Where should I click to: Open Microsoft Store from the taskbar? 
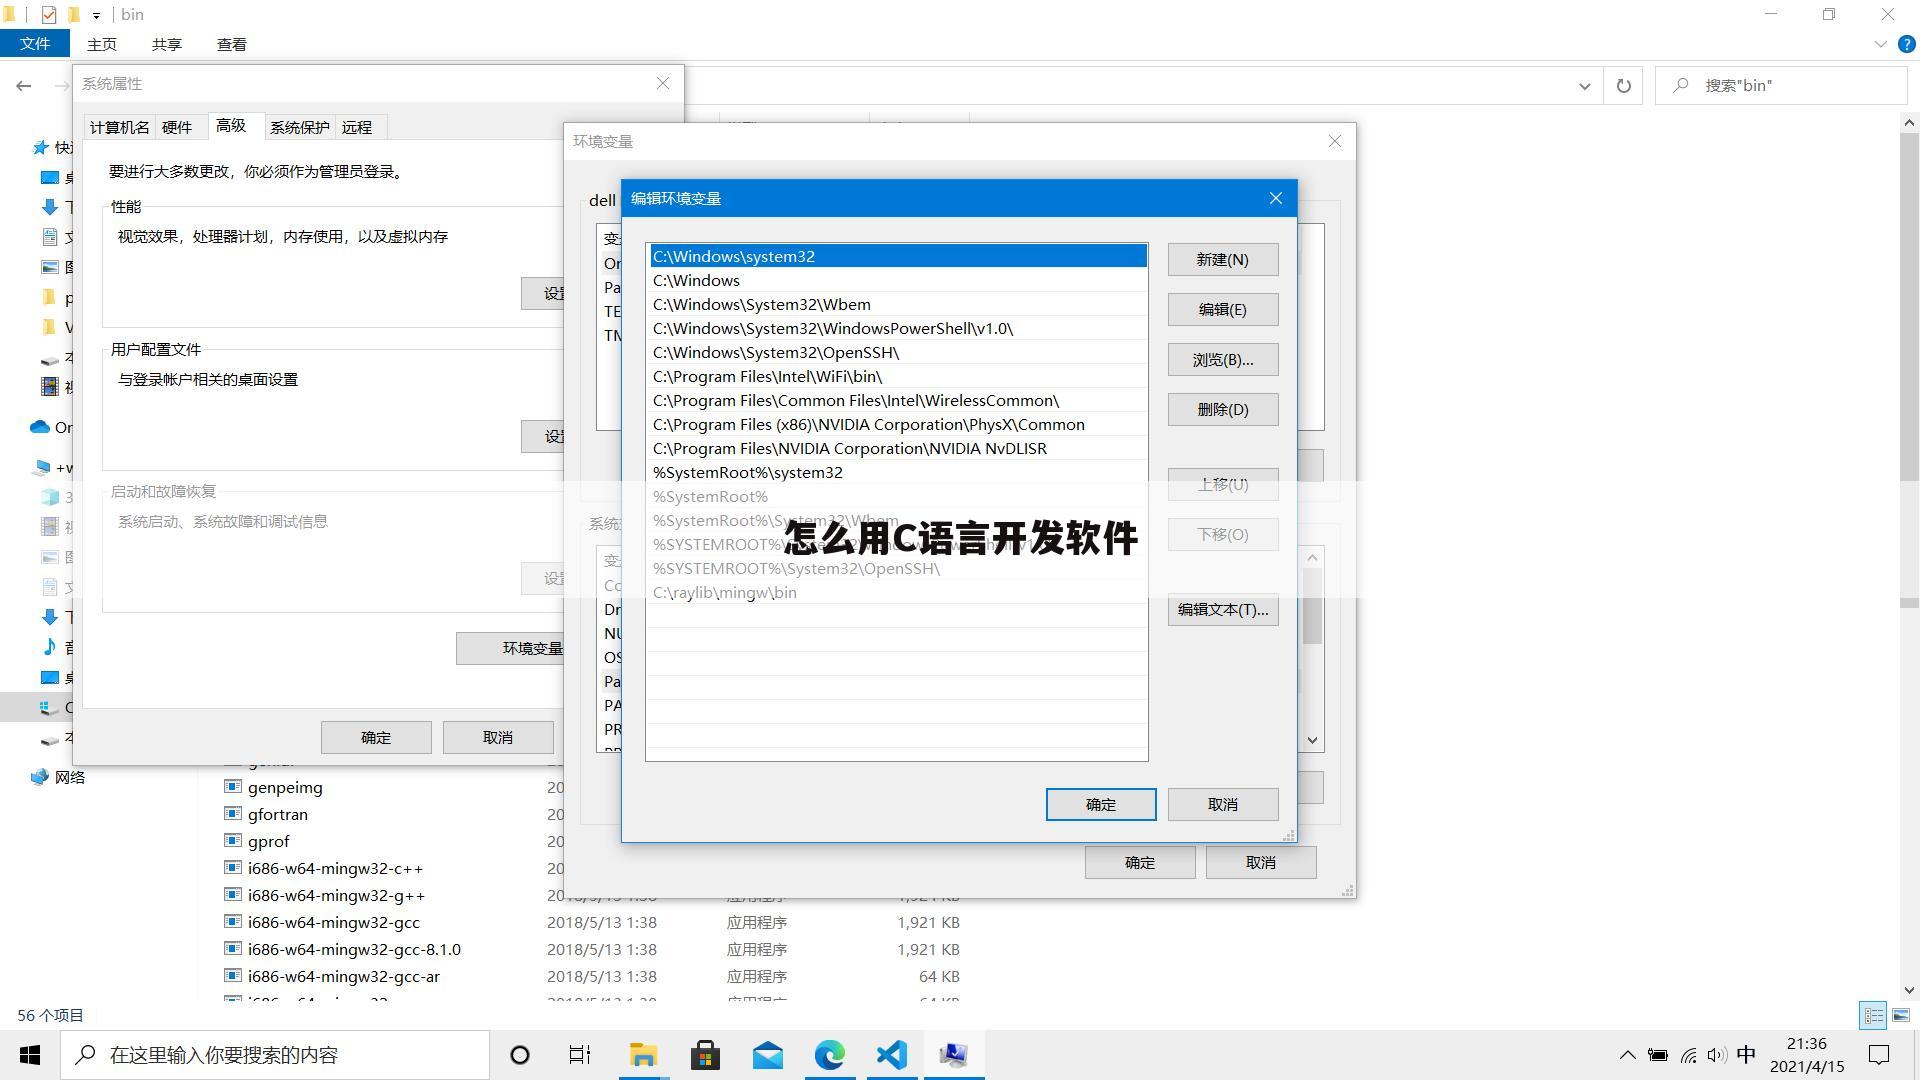pos(705,1054)
